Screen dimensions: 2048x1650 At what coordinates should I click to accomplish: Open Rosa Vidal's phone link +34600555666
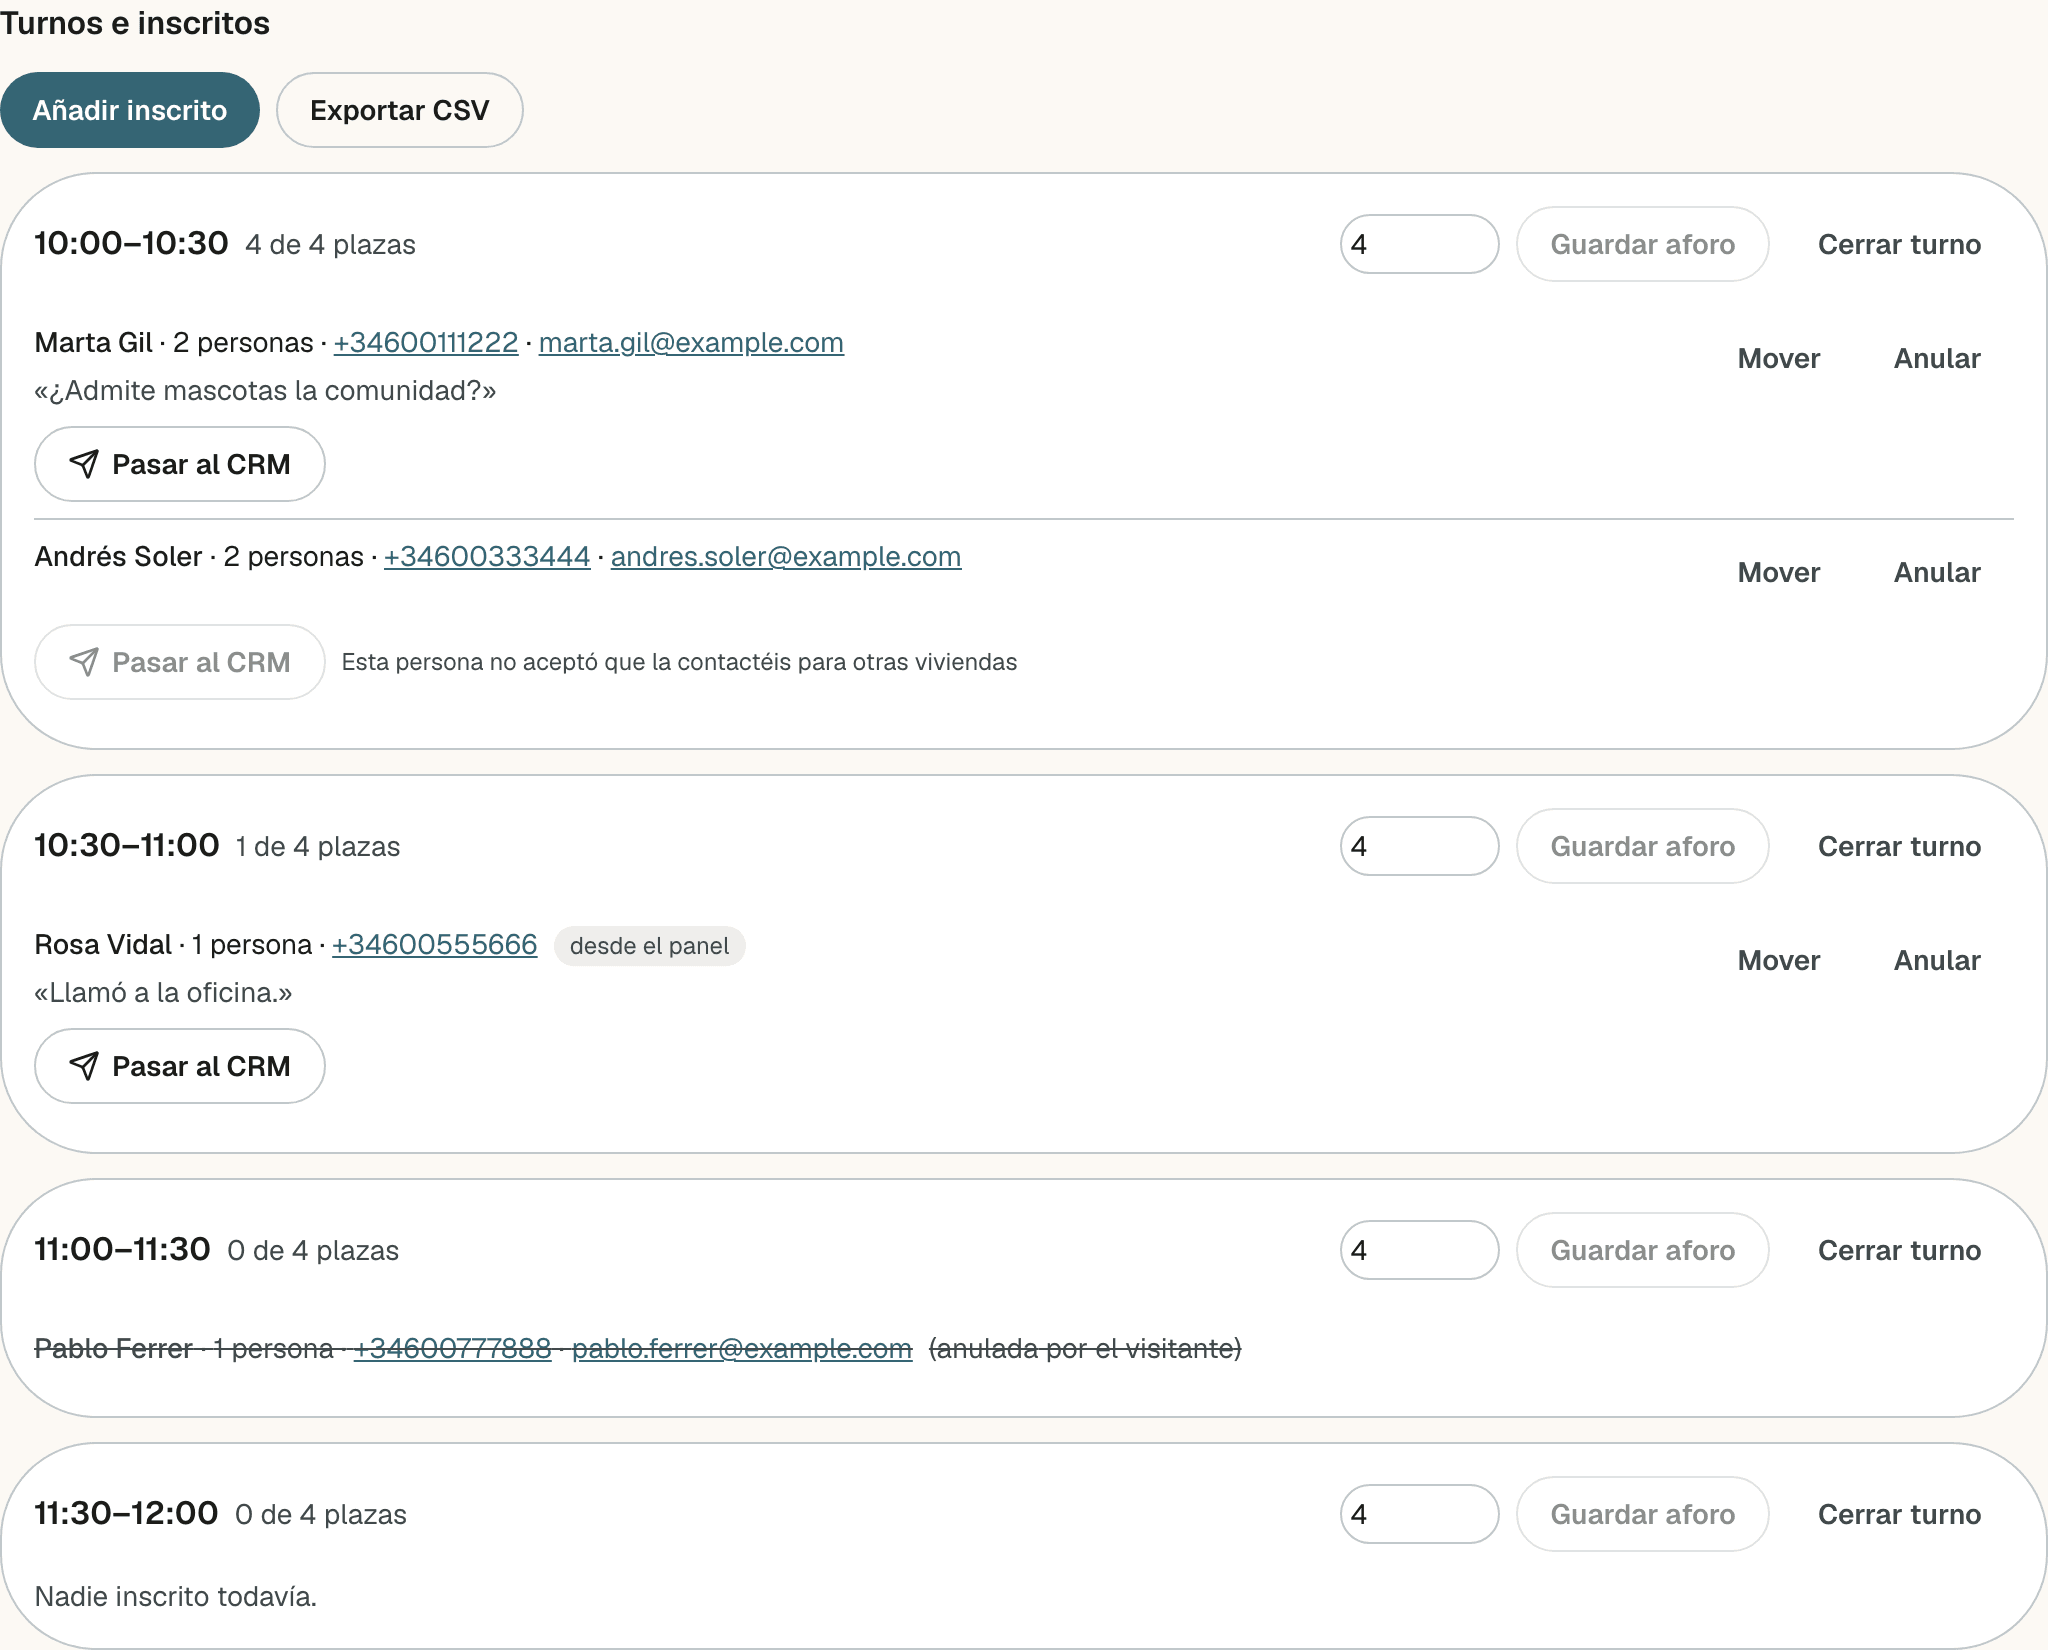435,944
